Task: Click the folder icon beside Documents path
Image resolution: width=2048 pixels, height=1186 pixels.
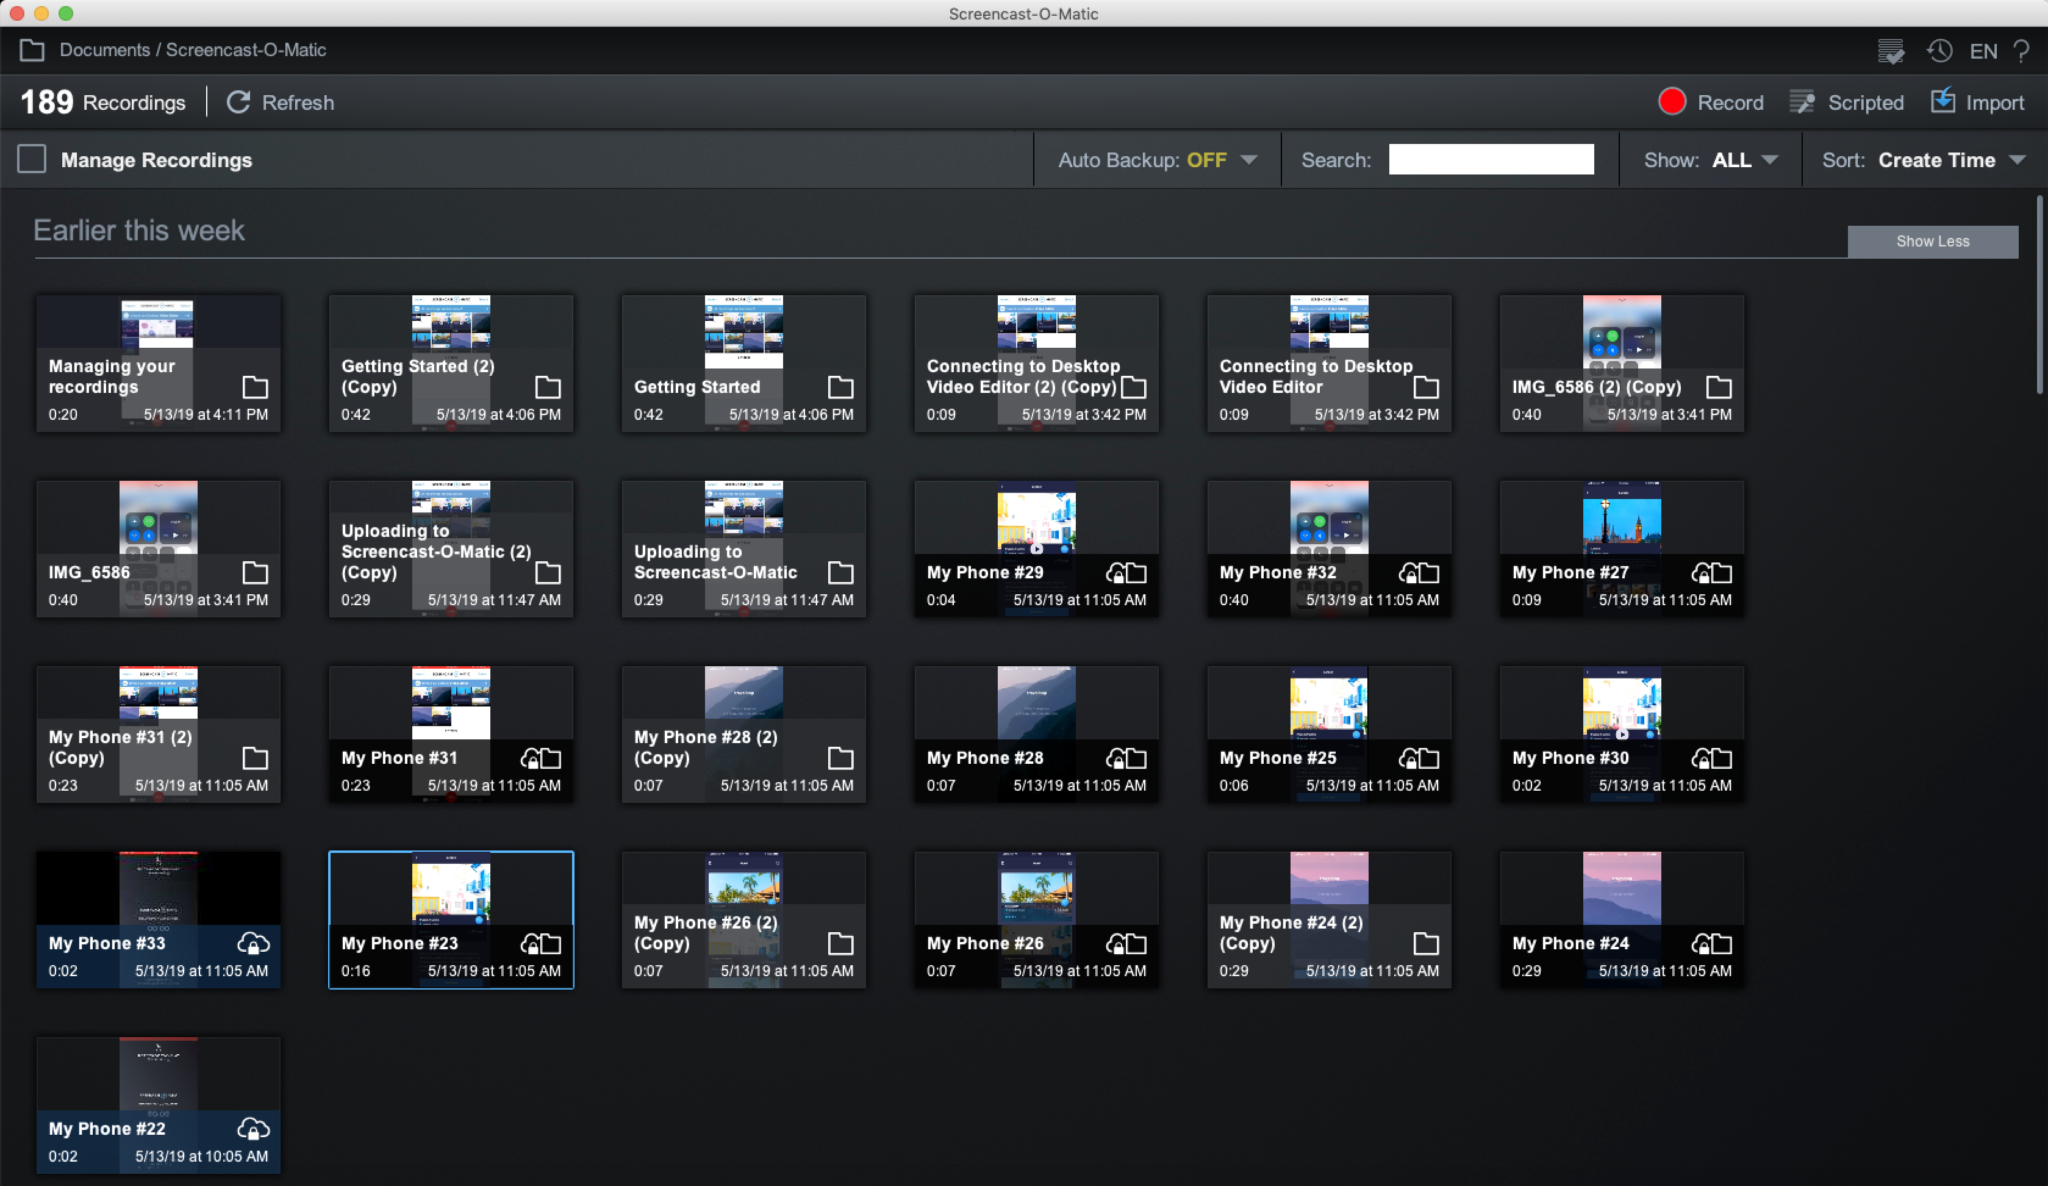Action: [32, 50]
